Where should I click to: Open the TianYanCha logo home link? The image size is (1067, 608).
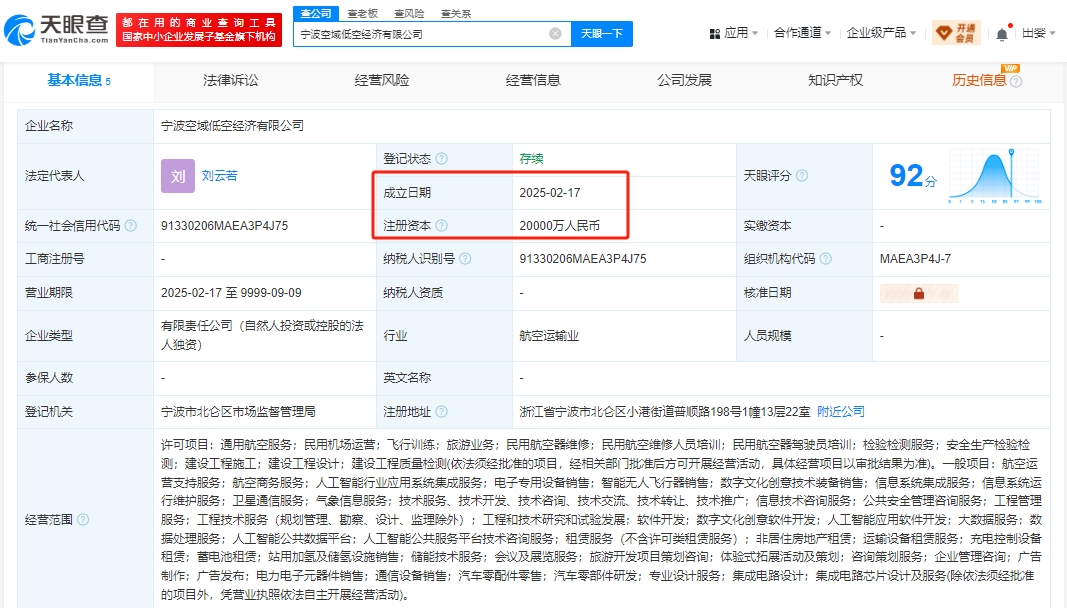coord(56,30)
